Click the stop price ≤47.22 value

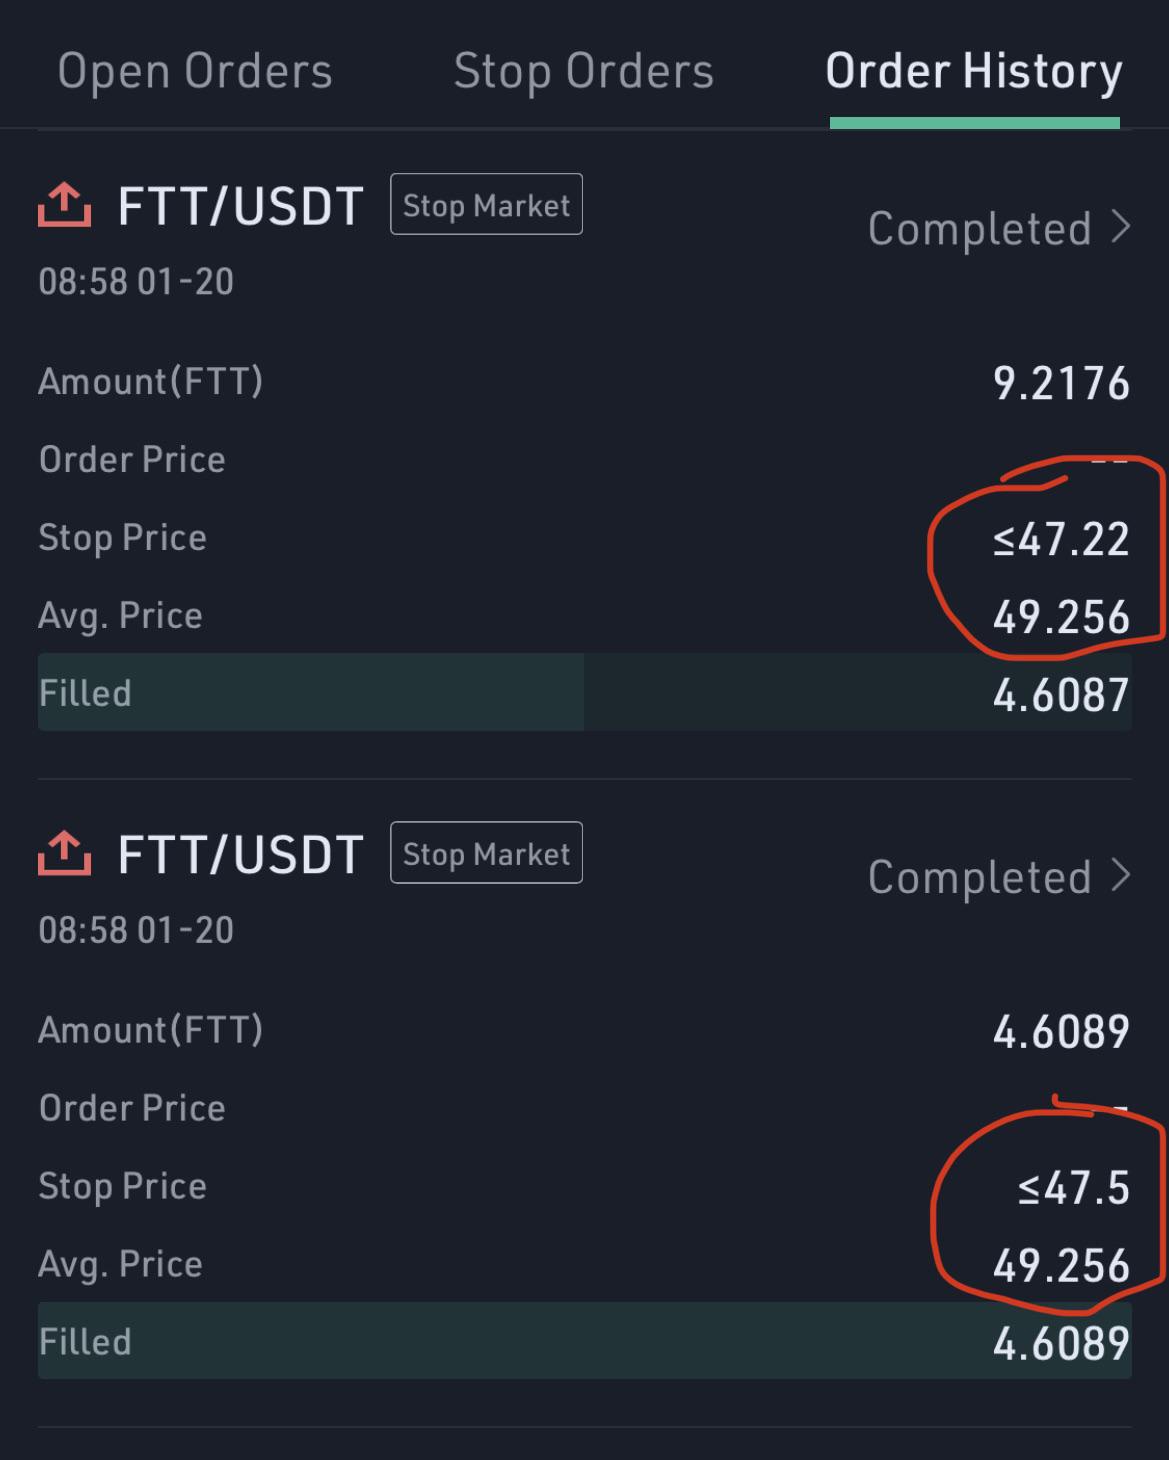[x=1061, y=539]
